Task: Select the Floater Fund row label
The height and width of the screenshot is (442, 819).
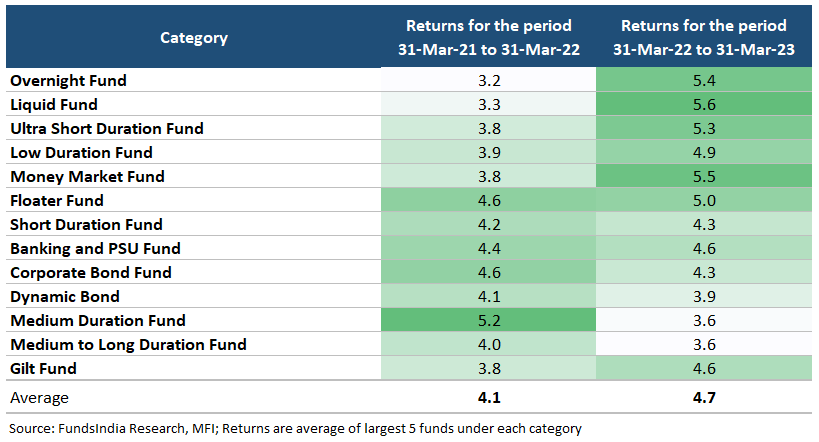Action: pyautogui.click(x=58, y=200)
